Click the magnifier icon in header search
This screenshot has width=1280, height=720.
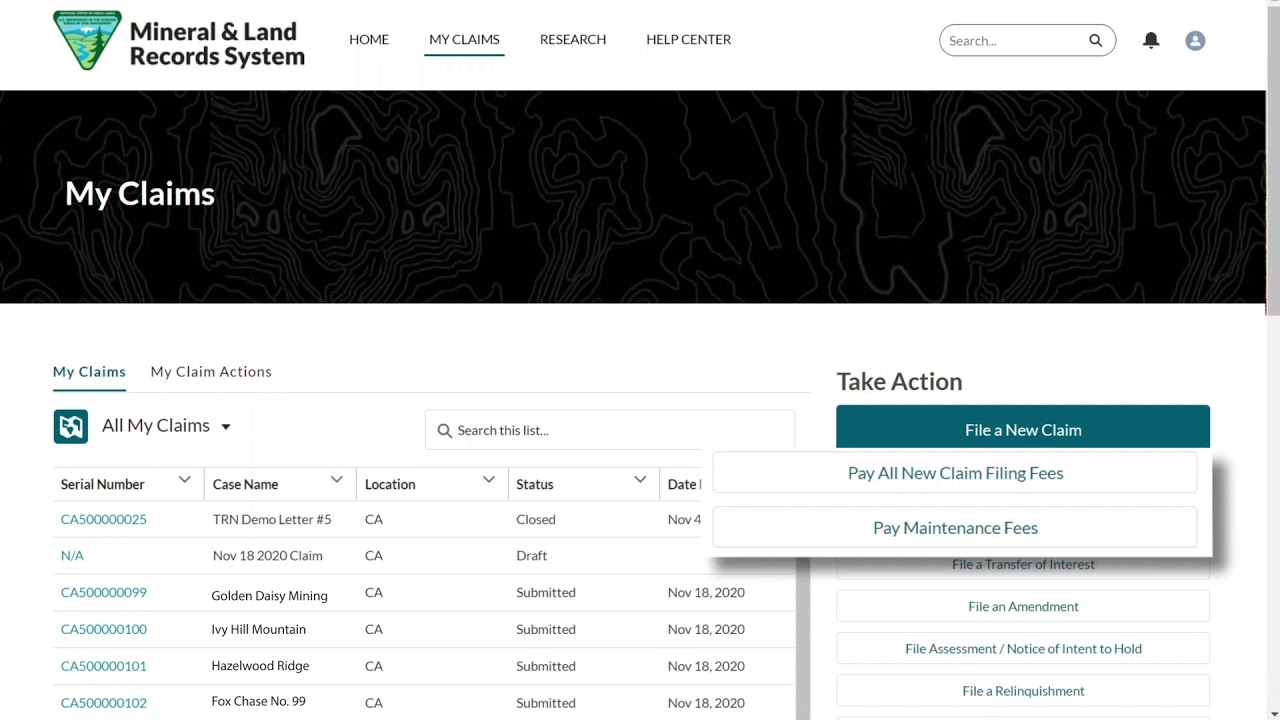click(x=1095, y=40)
